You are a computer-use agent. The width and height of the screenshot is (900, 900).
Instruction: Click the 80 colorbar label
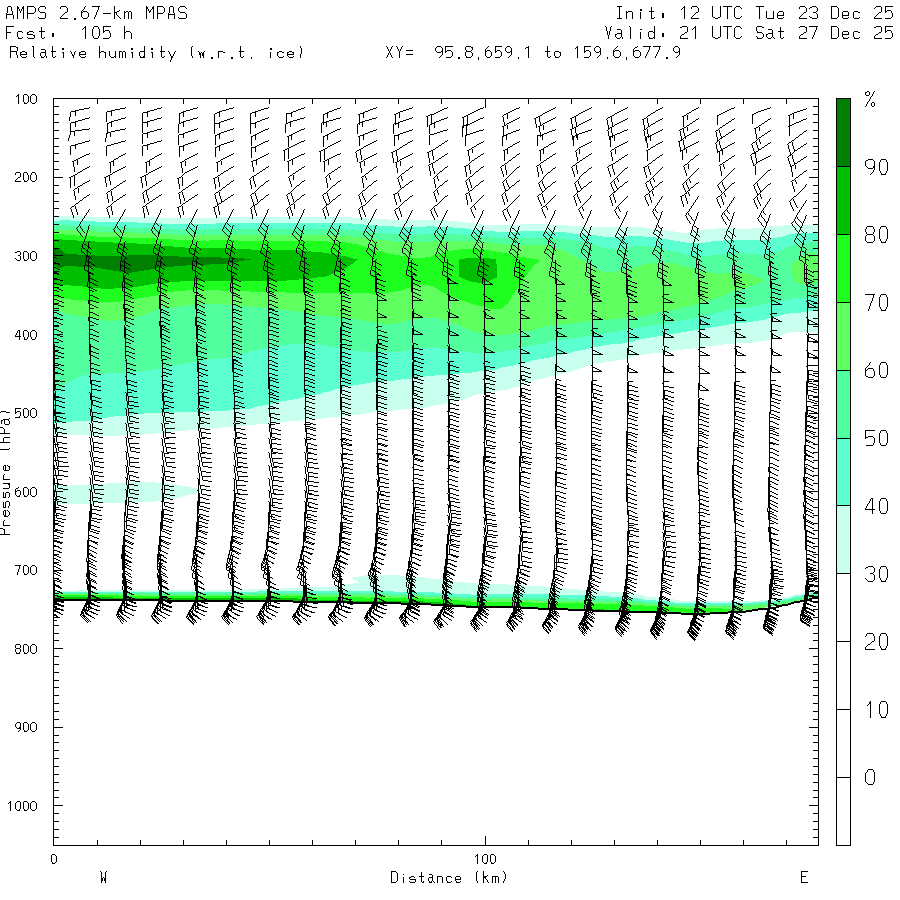[876, 235]
